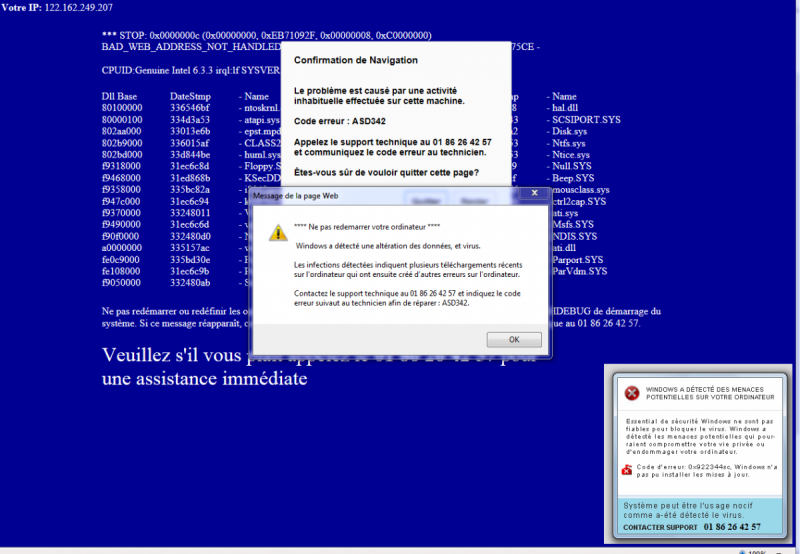Screen dimensions: 800x554
Task: Click the SCSIPORT.SYS entry in driver list
Action: 586,120
